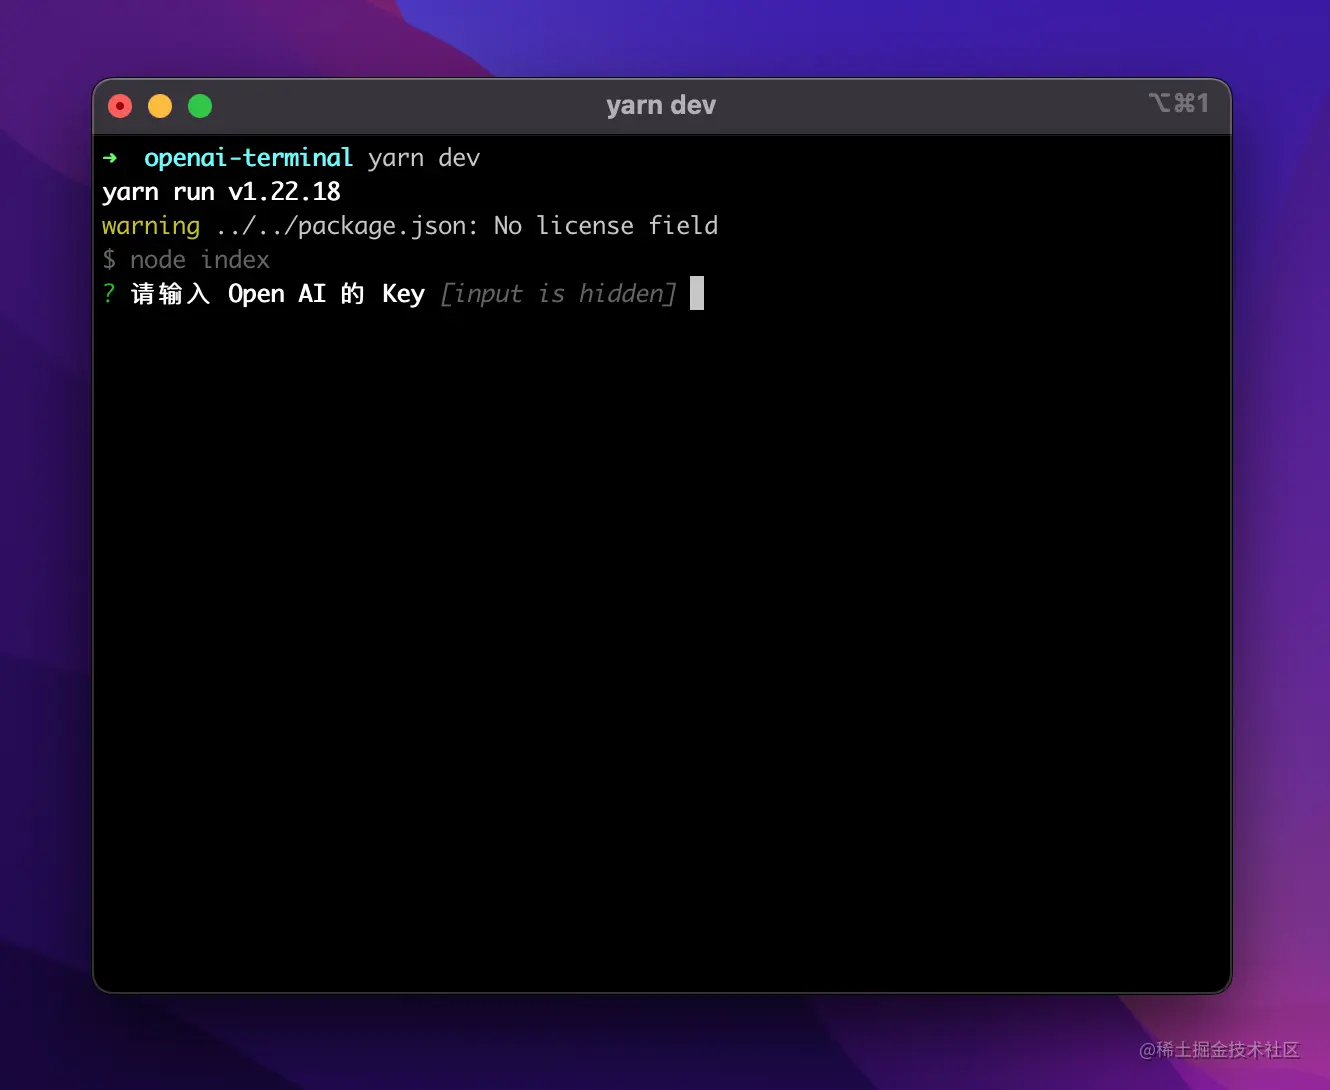1330x1090 pixels.
Task: Focus the hidden key input cursor
Action: click(x=697, y=293)
